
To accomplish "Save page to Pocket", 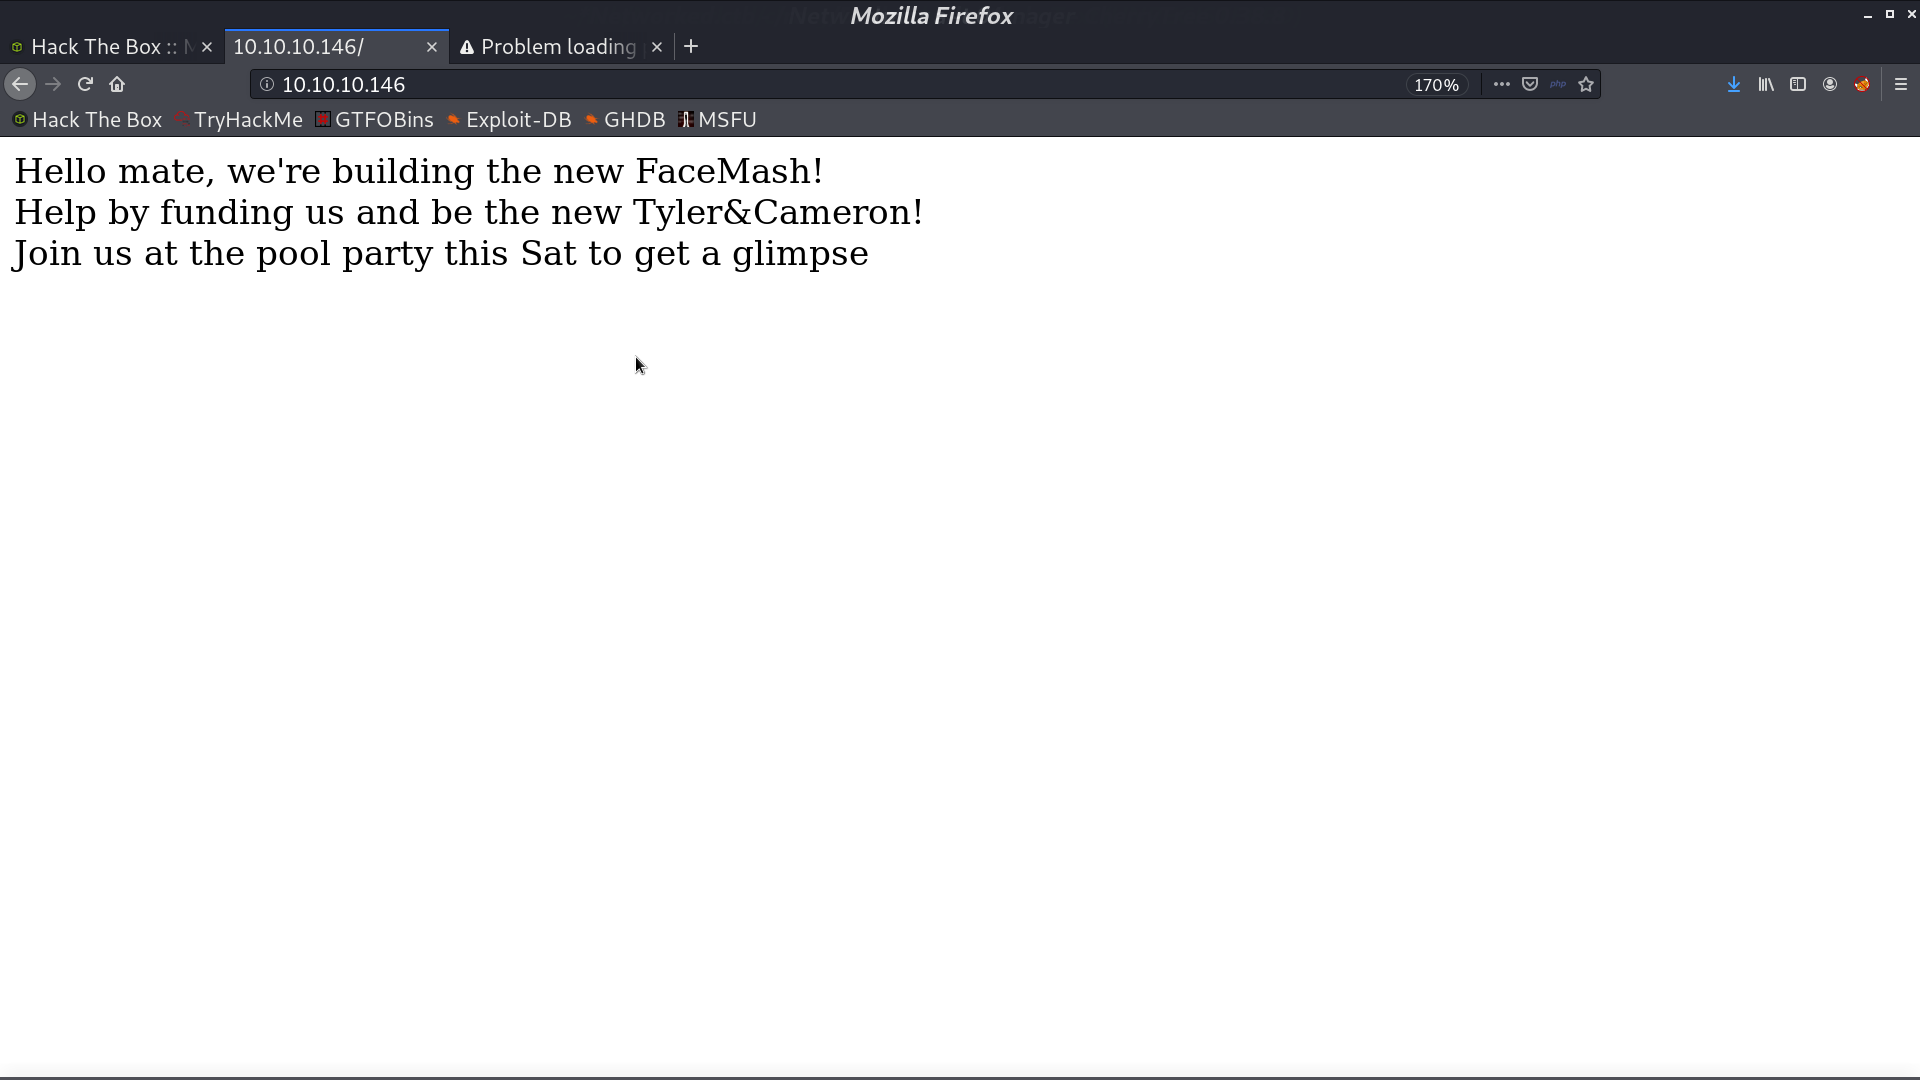I will coord(1530,85).
